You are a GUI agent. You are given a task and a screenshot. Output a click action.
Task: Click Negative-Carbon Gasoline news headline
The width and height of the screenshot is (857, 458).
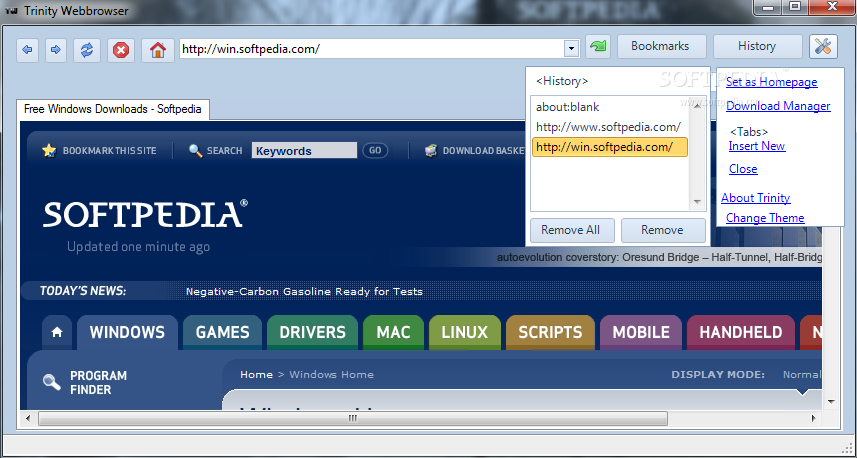(304, 291)
